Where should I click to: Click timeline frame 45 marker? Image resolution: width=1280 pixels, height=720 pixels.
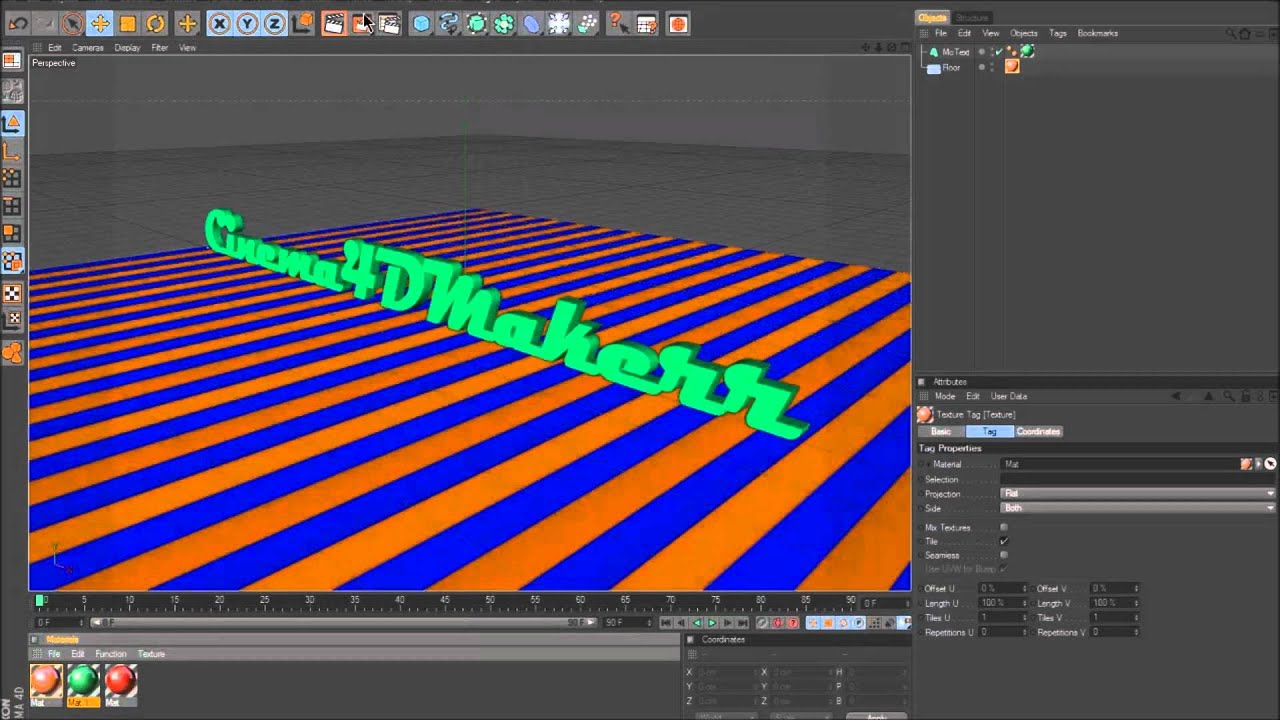[445, 600]
